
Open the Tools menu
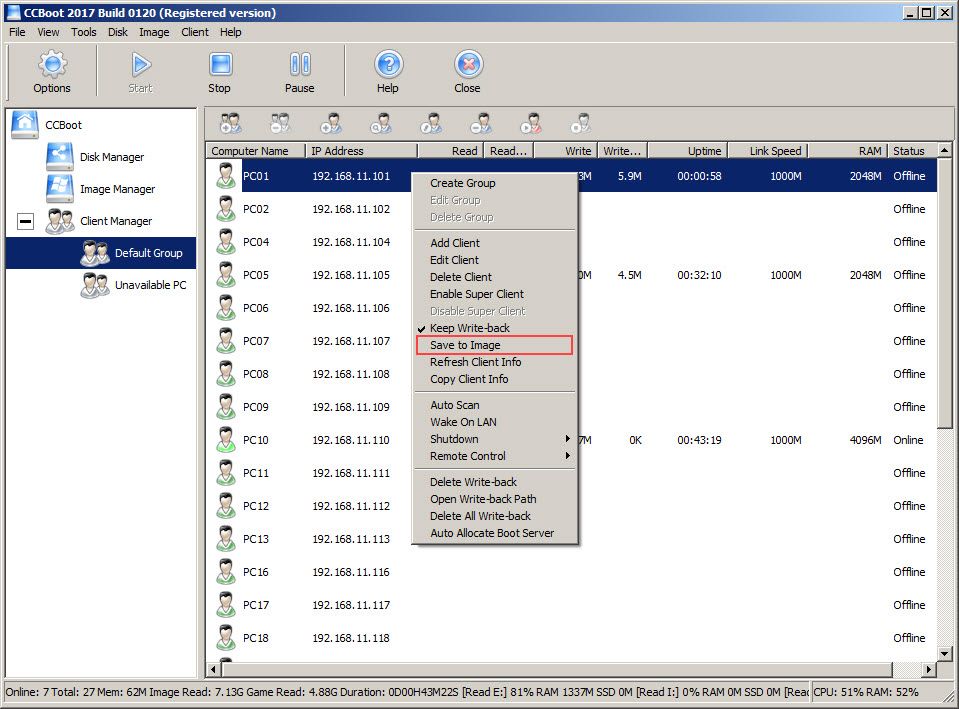[84, 32]
